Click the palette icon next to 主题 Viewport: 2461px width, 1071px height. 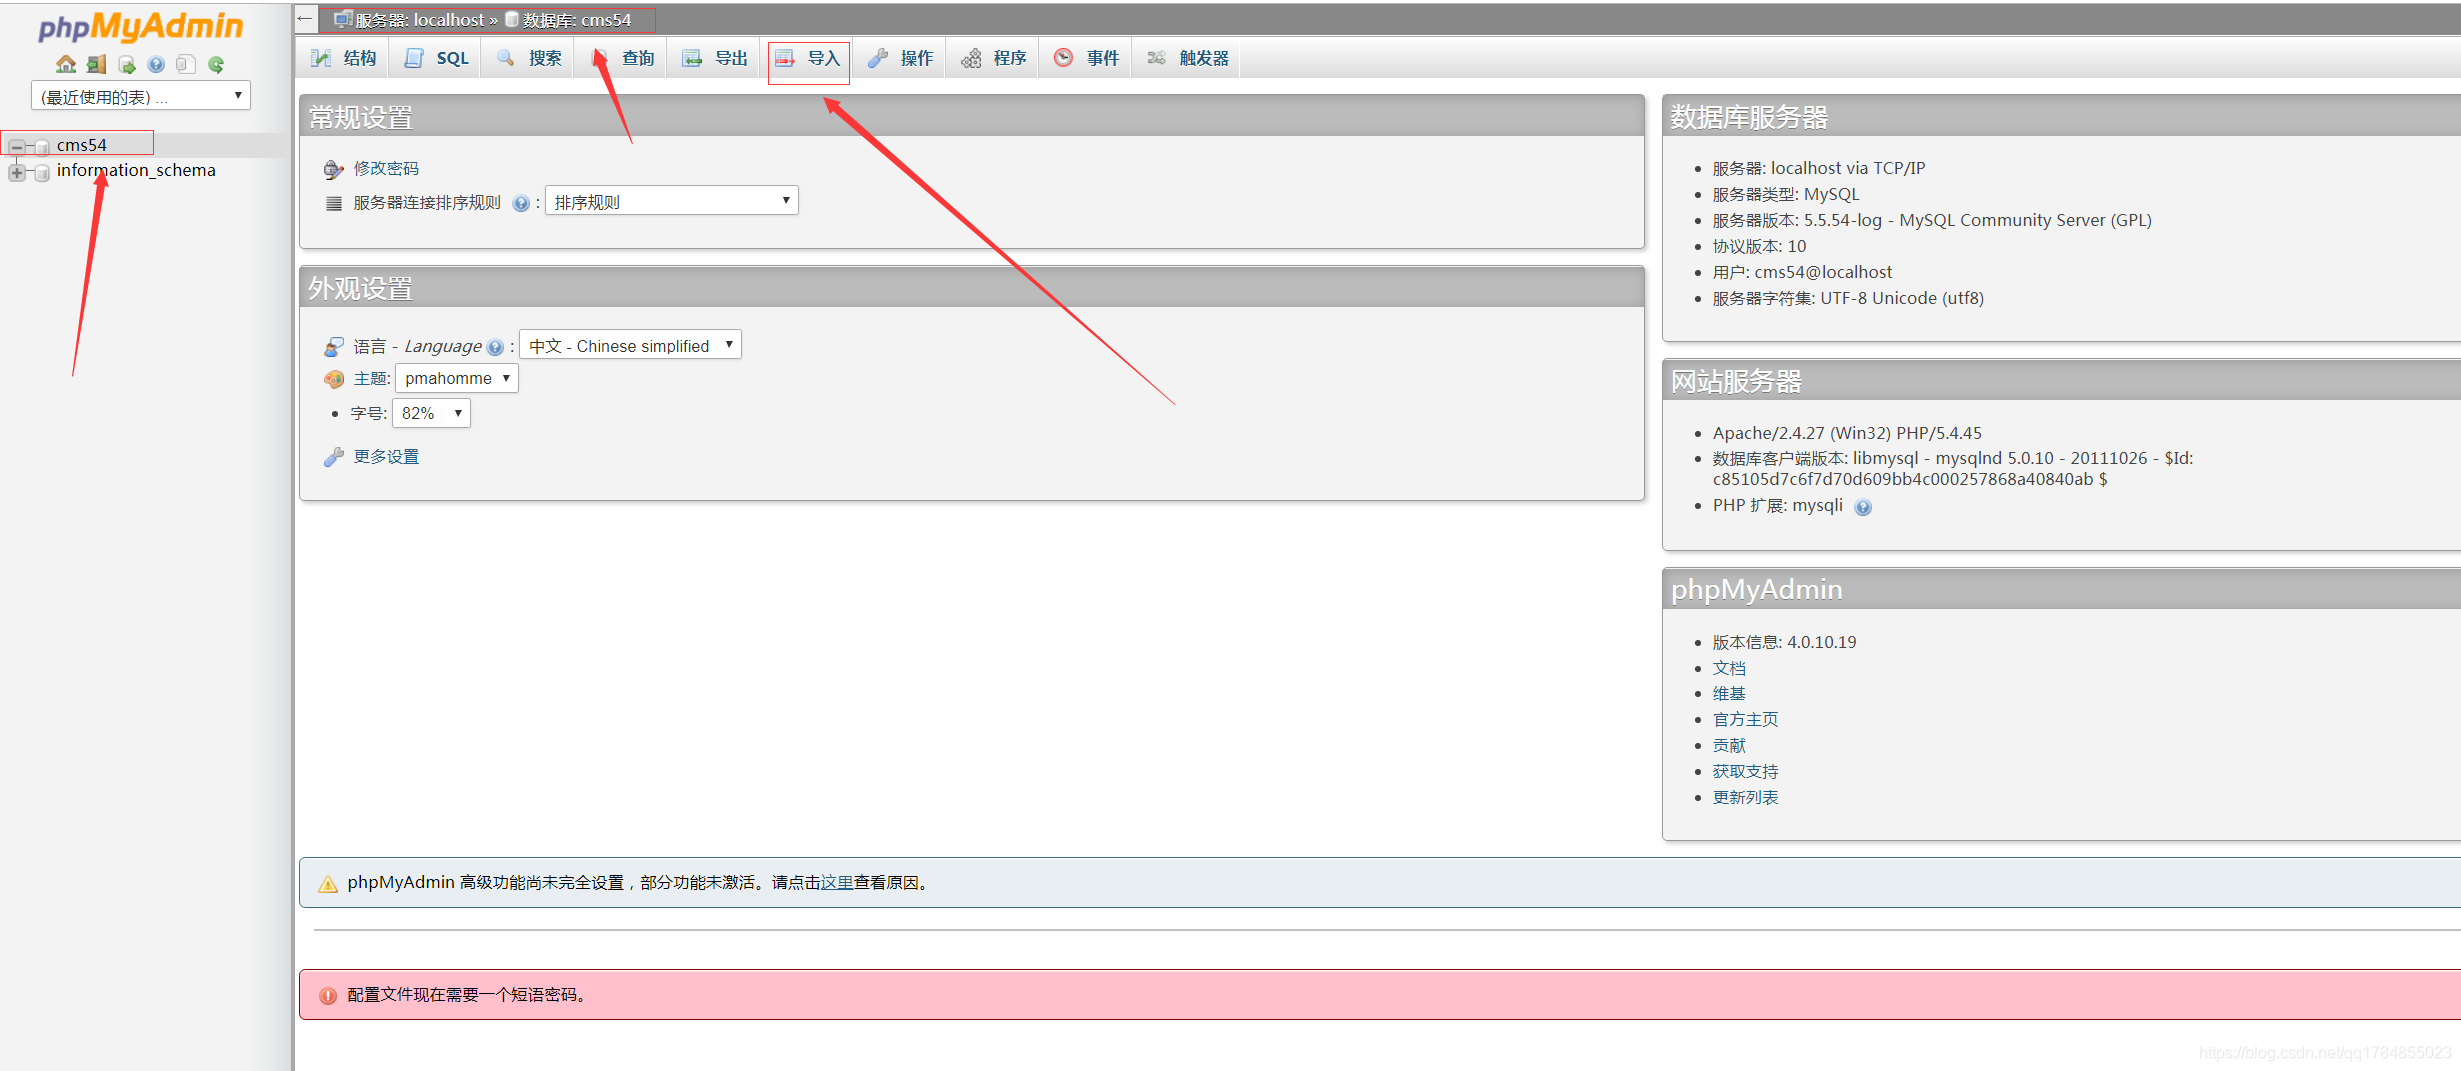[333, 379]
